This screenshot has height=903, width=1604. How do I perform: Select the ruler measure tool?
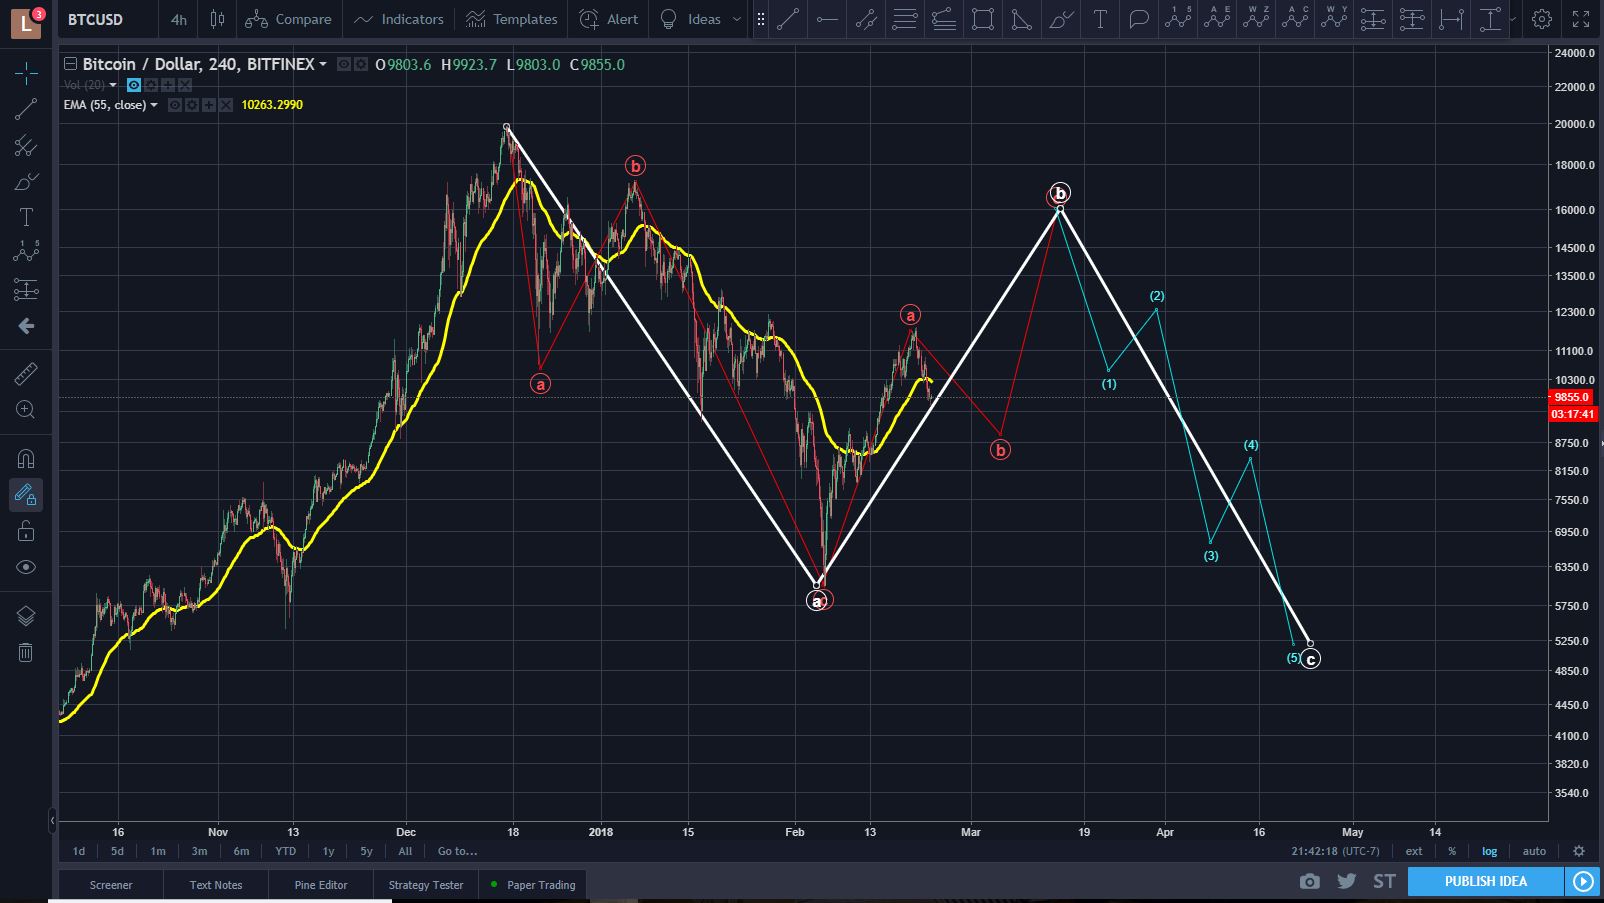pos(26,374)
